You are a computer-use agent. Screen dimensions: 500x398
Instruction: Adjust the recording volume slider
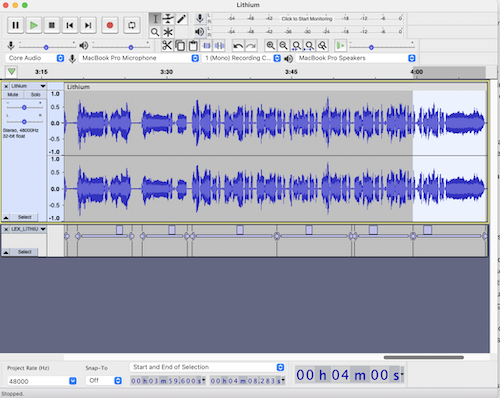click(46, 47)
